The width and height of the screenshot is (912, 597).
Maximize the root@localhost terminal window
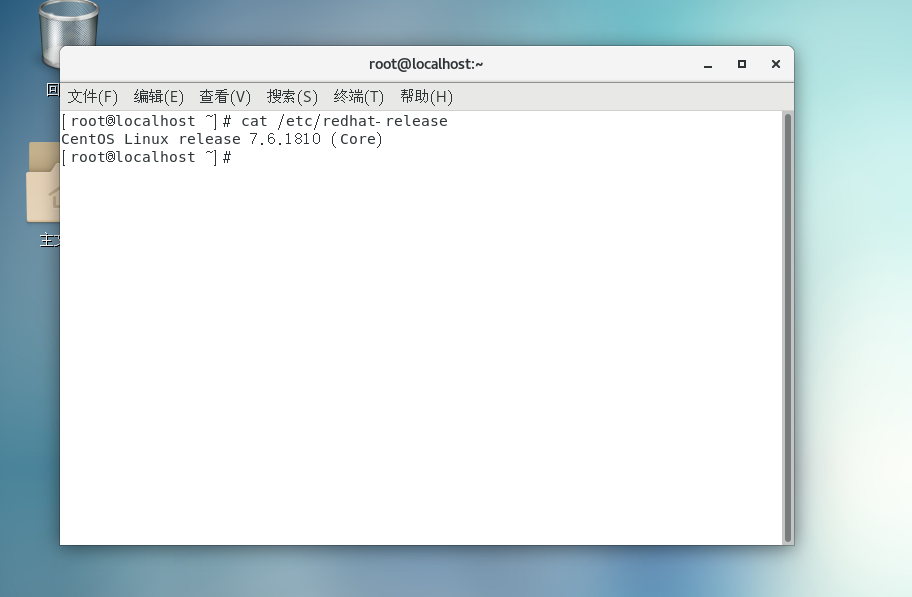(x=742, y=64)
